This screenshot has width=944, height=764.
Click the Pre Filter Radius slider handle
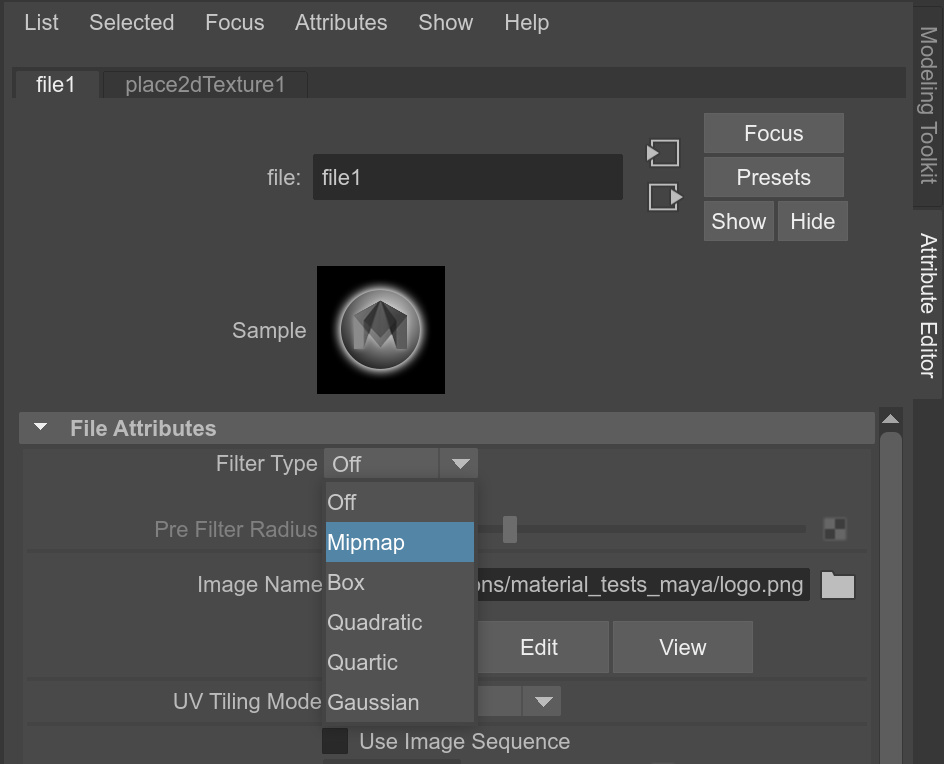click(510, 529)
